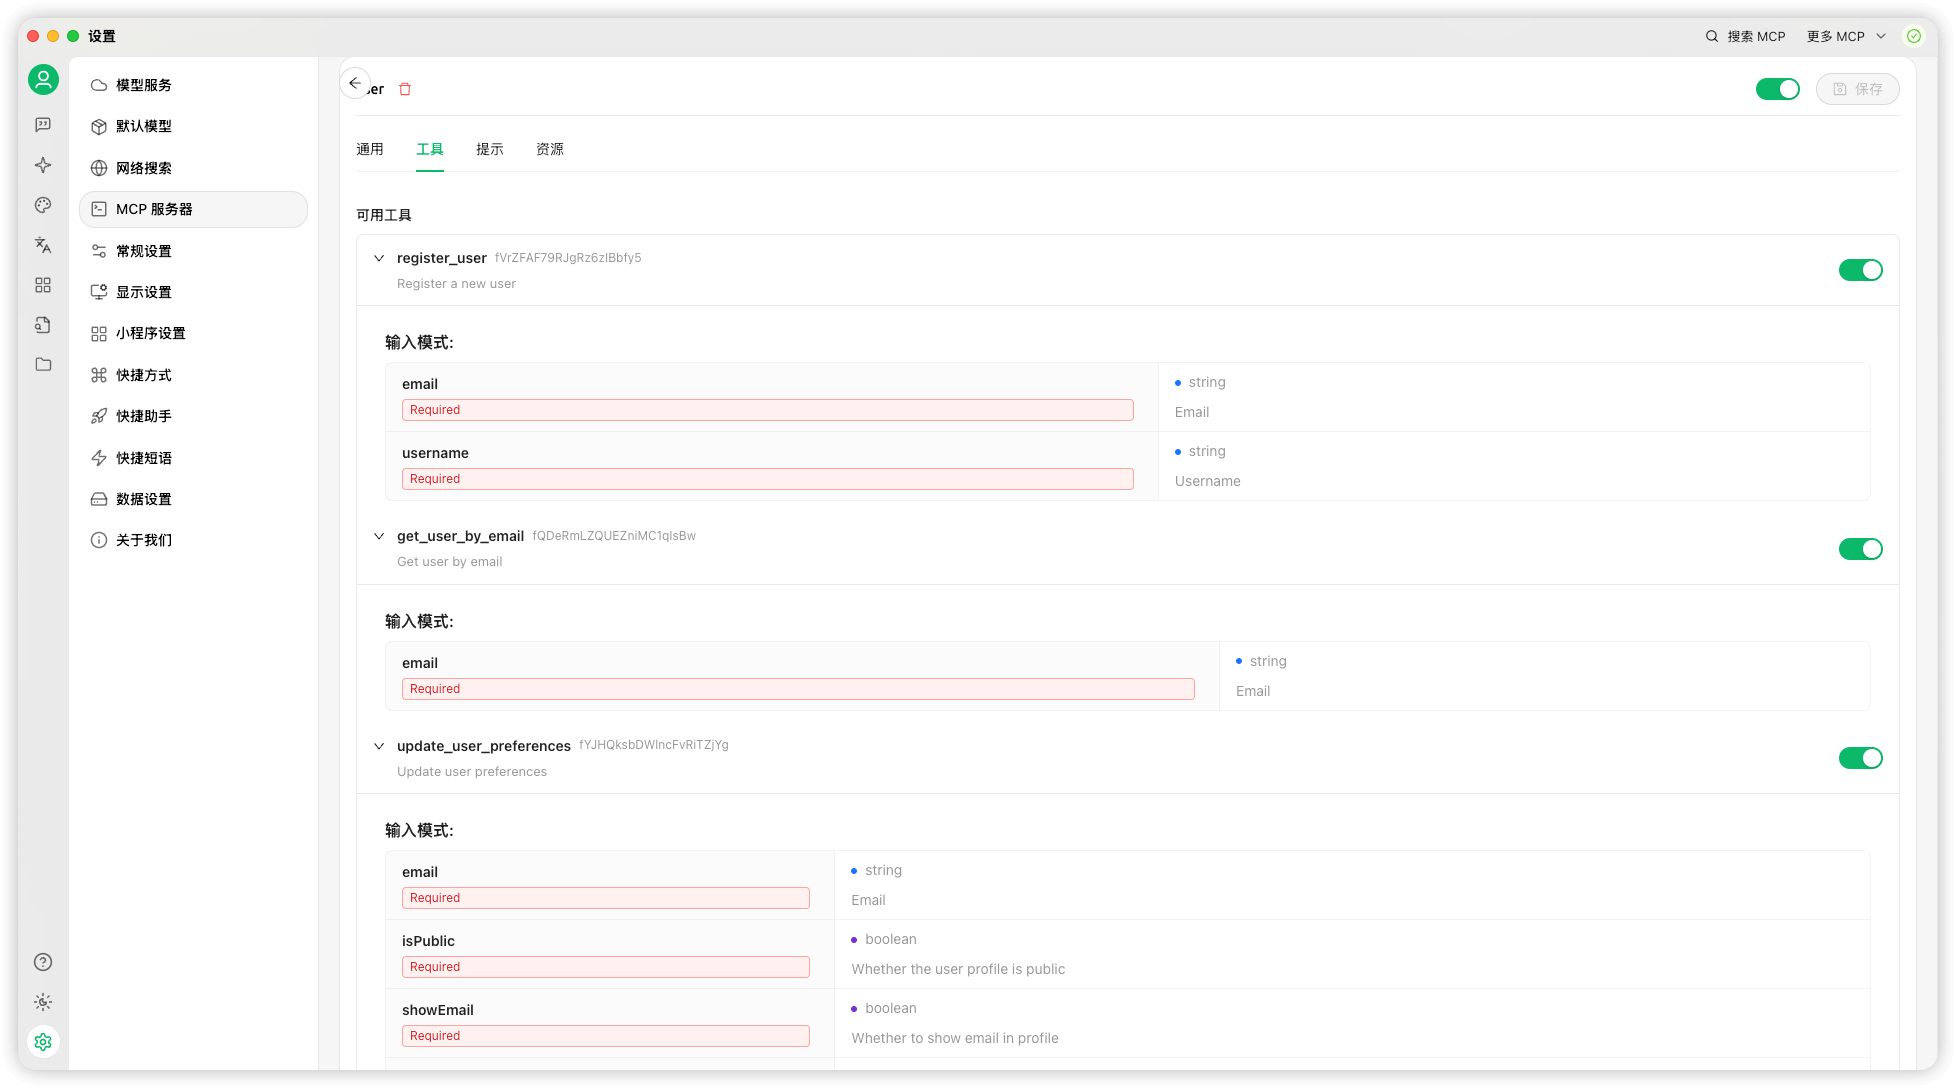Open 显示设置 settings

[193, 292]
